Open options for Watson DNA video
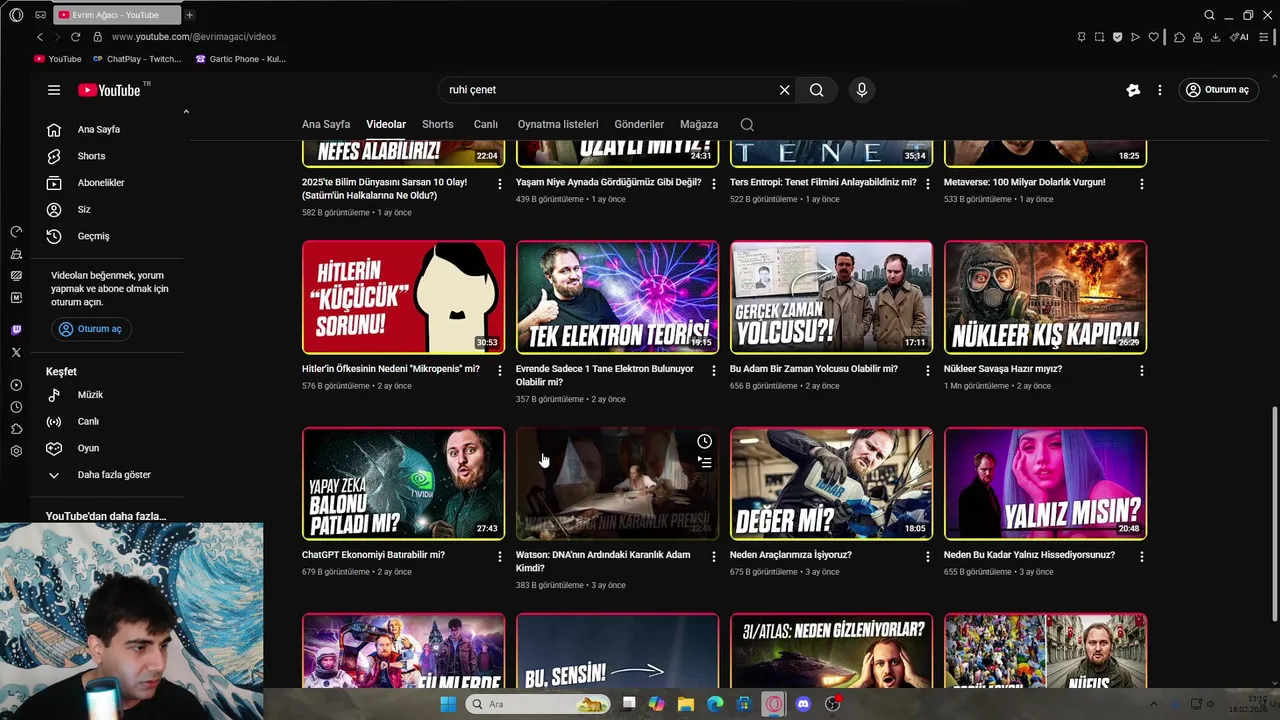Image resolution: width=1280 pixels, height=720 pixels. click(714, 557)
